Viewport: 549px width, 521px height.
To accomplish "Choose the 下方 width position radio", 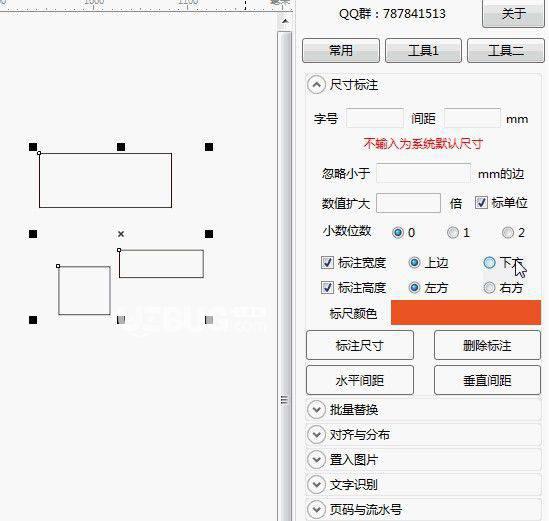I will tap(489, 263).
